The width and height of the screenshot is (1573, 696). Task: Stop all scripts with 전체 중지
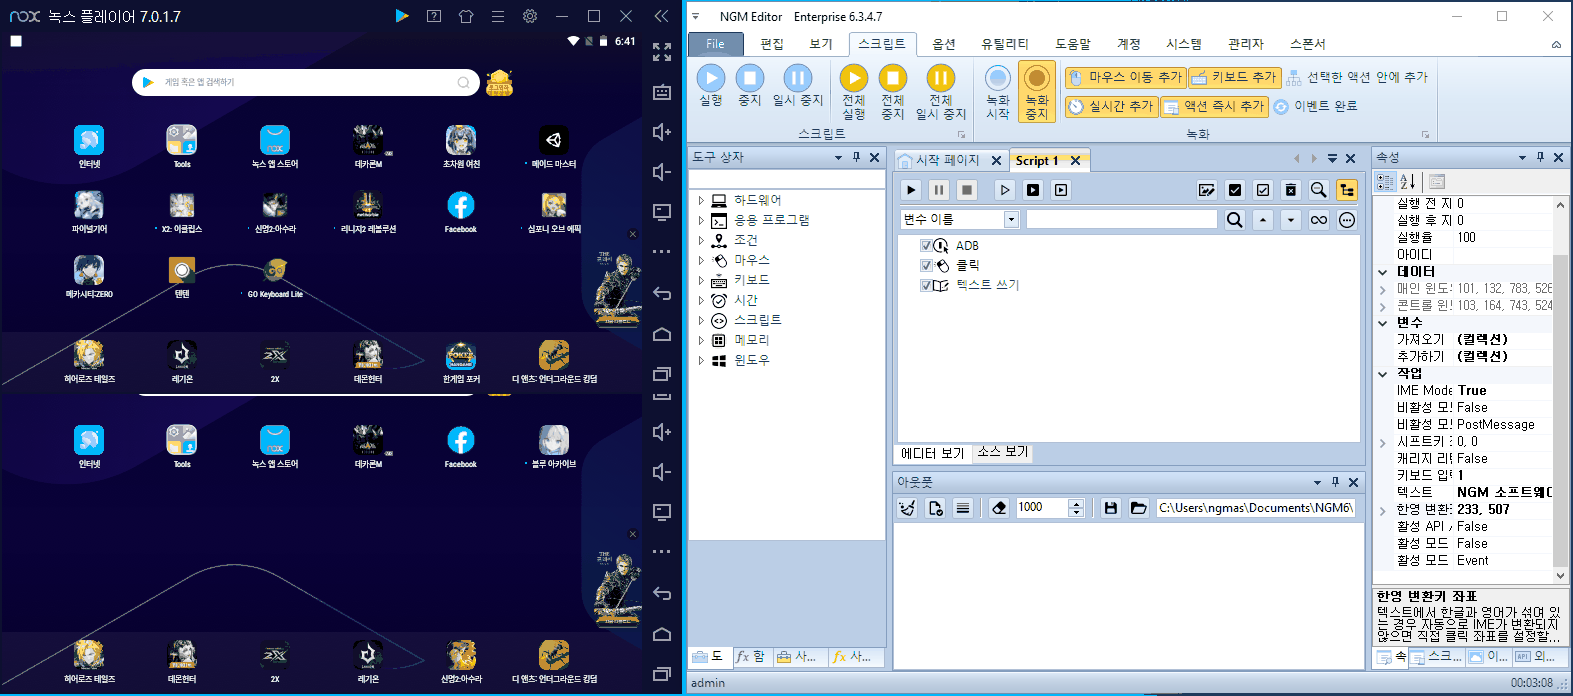point(892,92)
